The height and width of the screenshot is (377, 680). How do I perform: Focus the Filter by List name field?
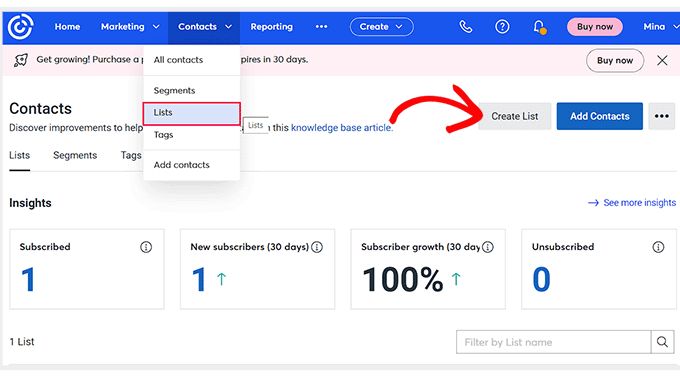(x=553, y=342)
